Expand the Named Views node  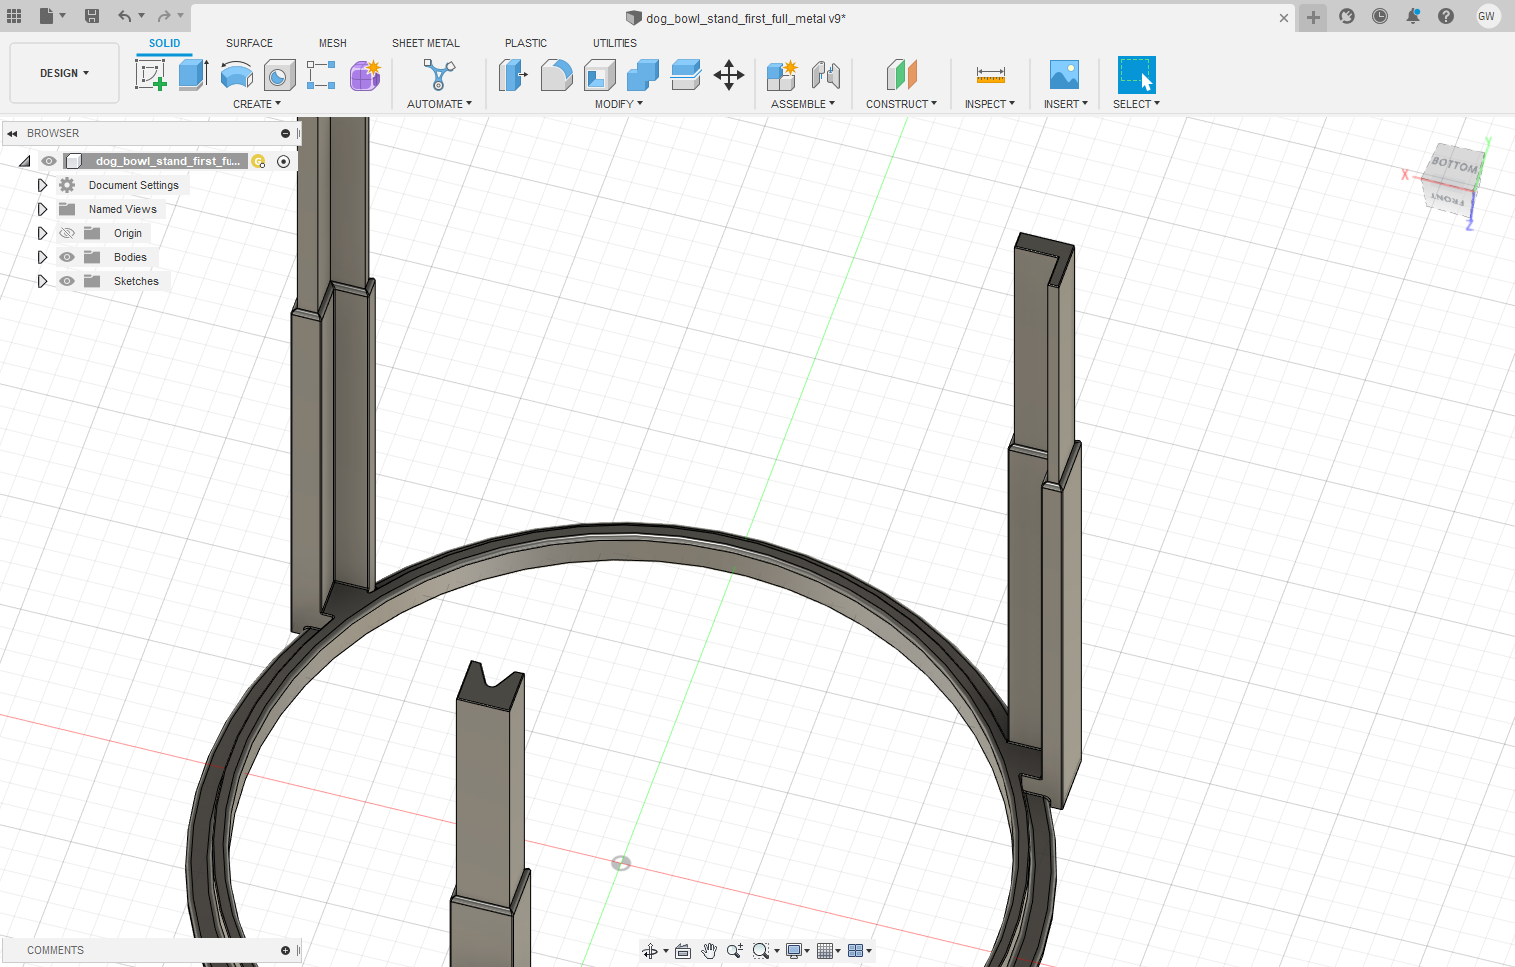pyautogui.click(x=42, y=209)
